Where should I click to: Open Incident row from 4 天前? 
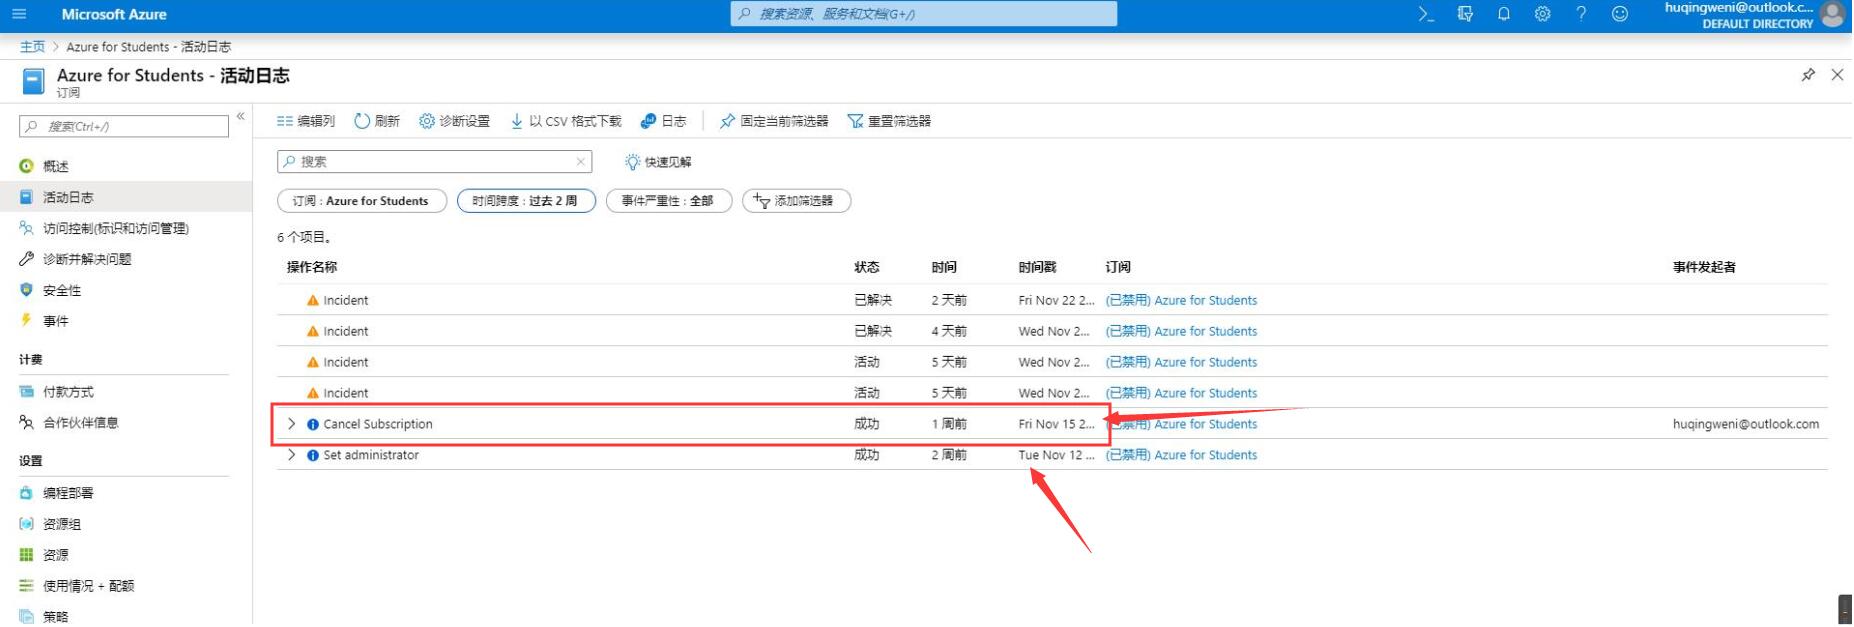click(1052, 331)
